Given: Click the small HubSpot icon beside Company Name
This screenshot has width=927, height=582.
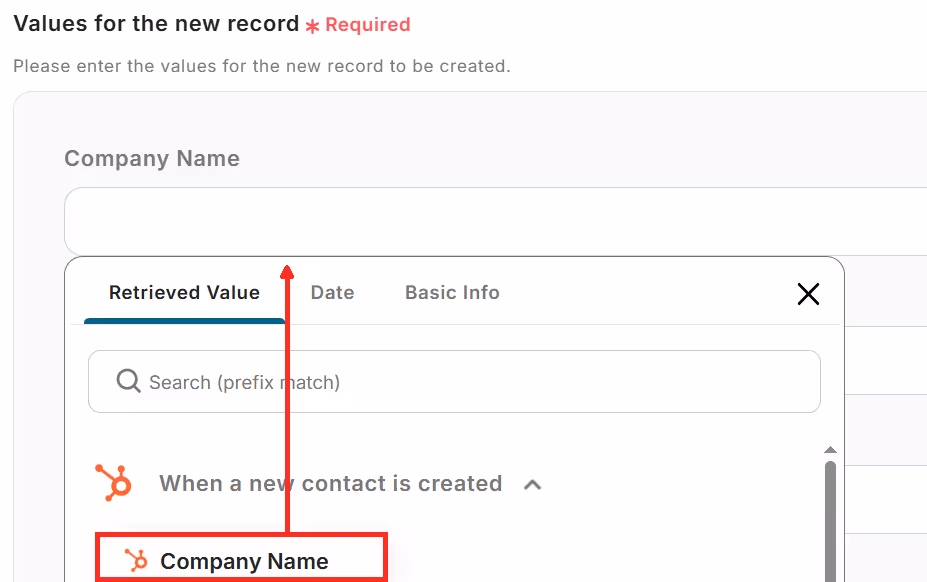Looking at the screenshot, I should 136,560.
